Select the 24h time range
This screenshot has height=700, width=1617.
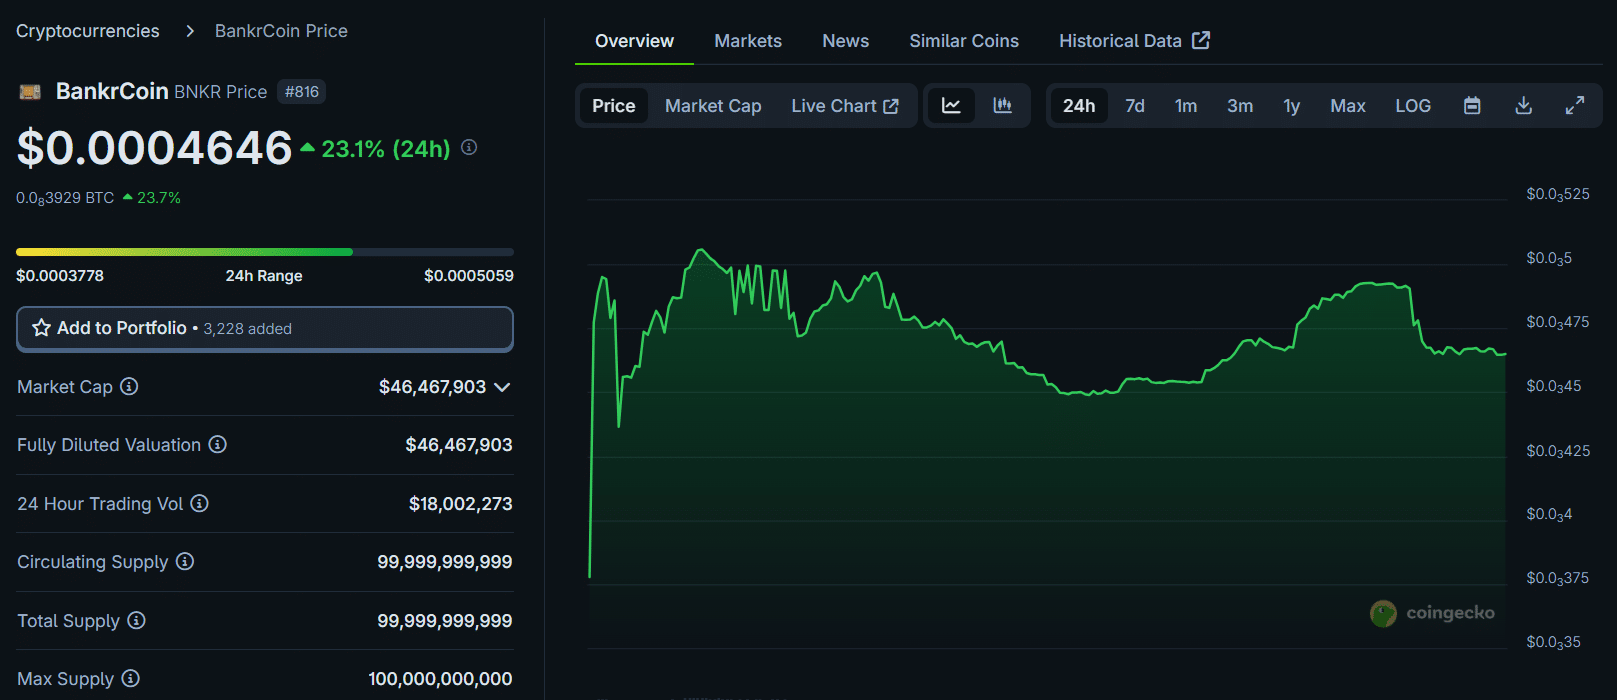pos(1079,106)
